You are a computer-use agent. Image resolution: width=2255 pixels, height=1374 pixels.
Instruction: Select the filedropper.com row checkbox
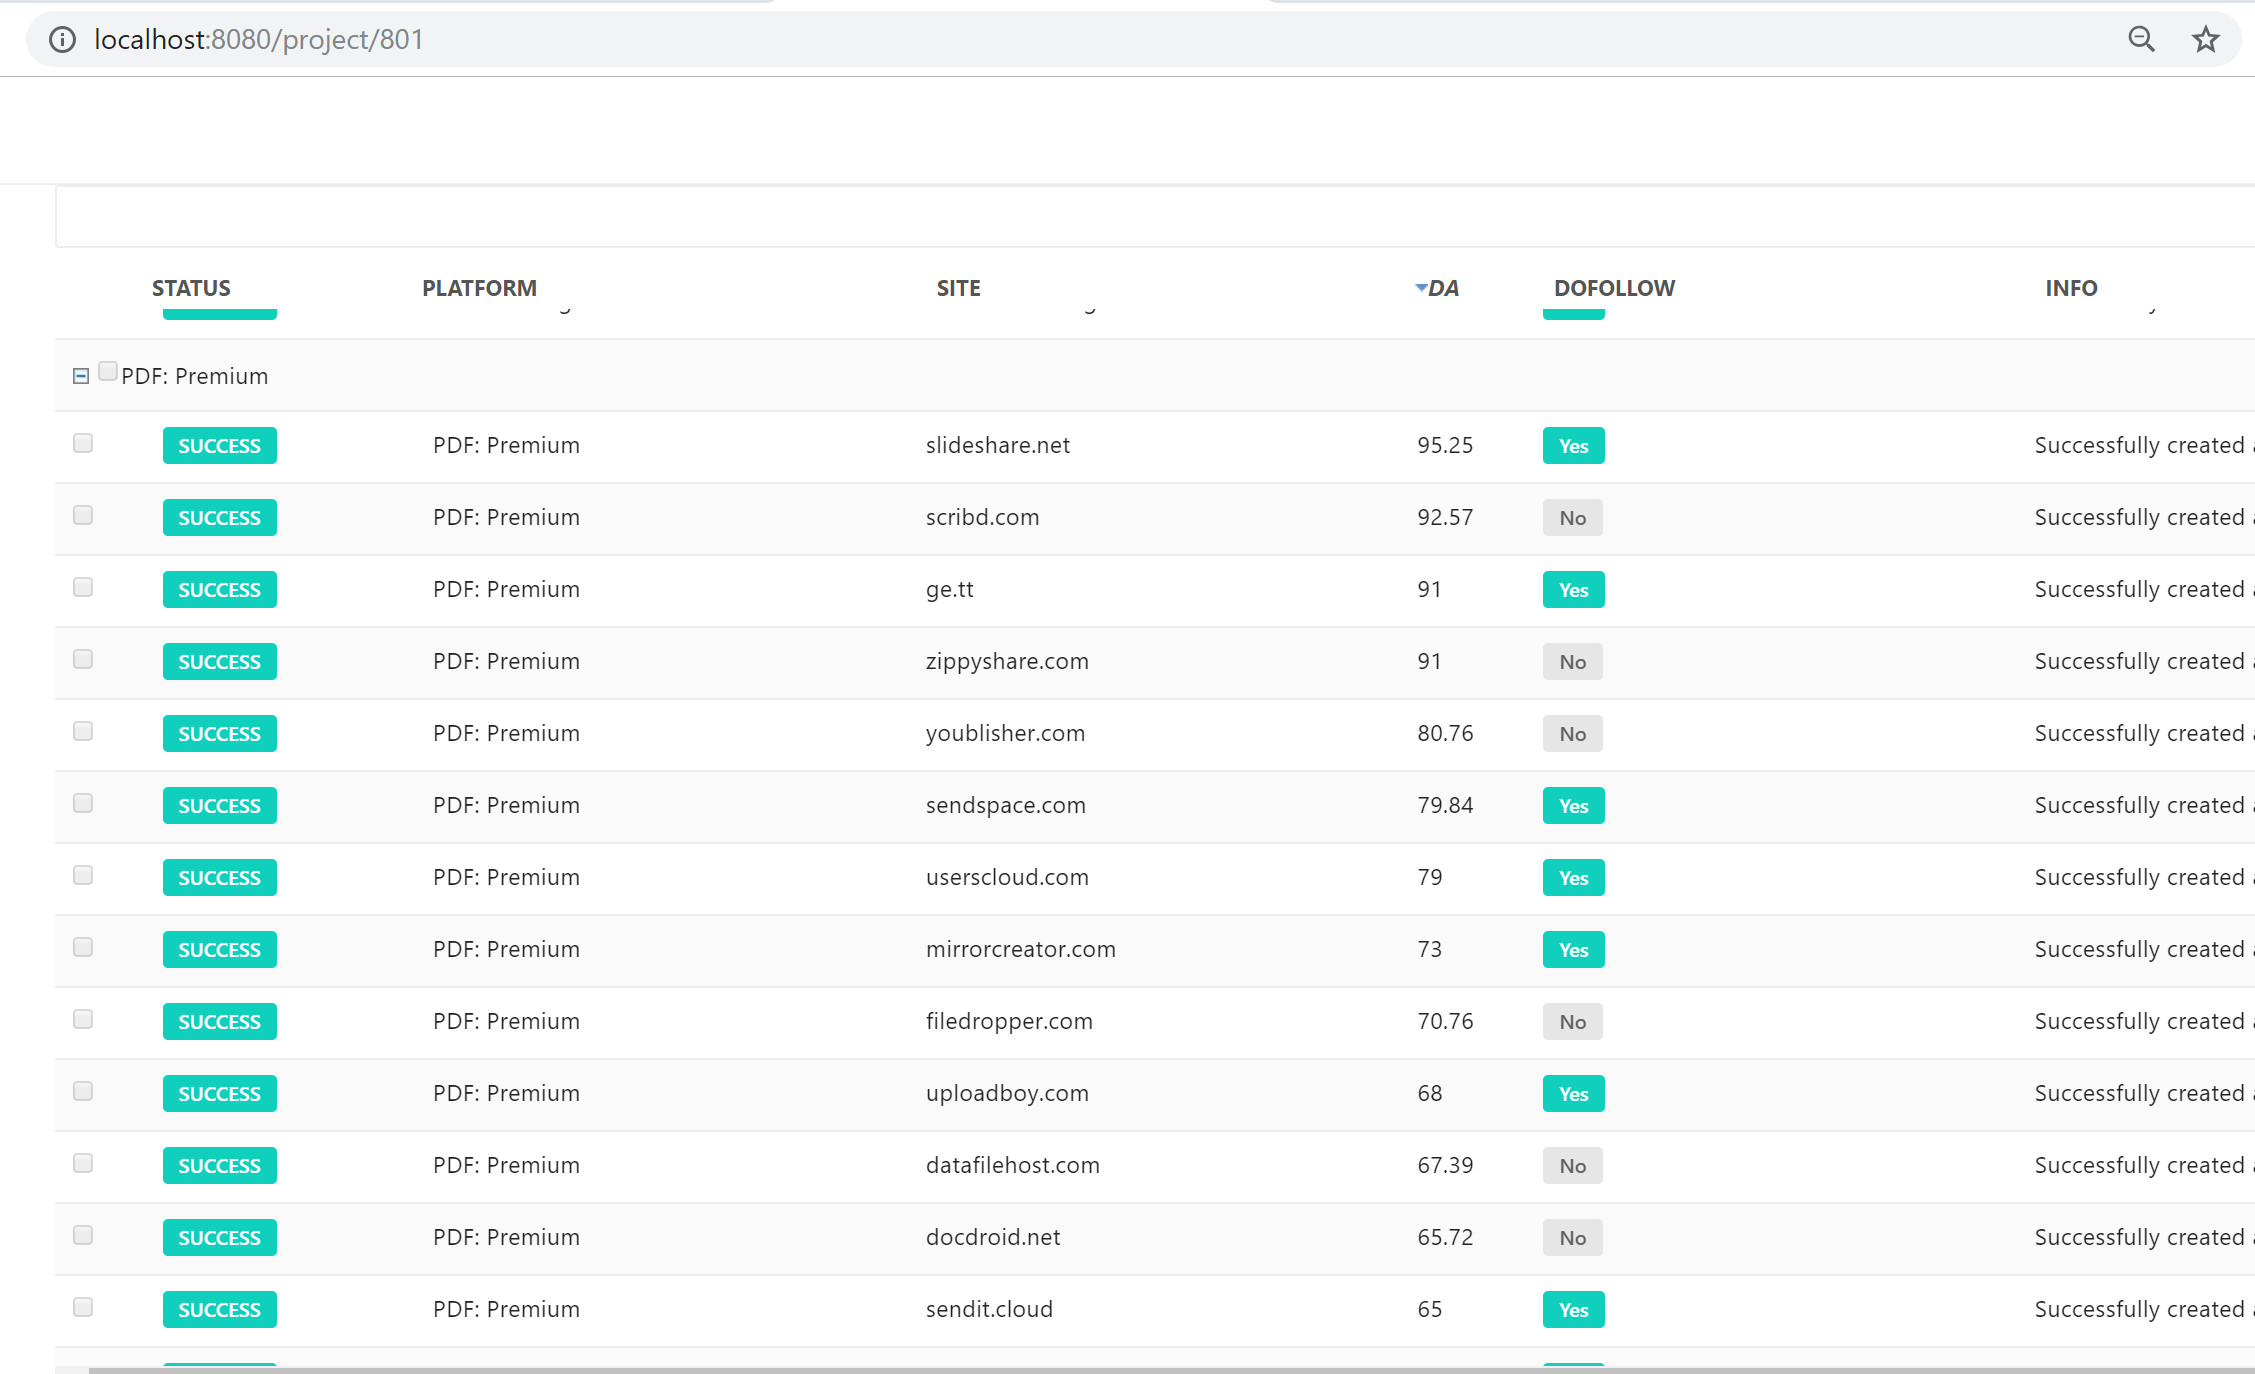83,1019
